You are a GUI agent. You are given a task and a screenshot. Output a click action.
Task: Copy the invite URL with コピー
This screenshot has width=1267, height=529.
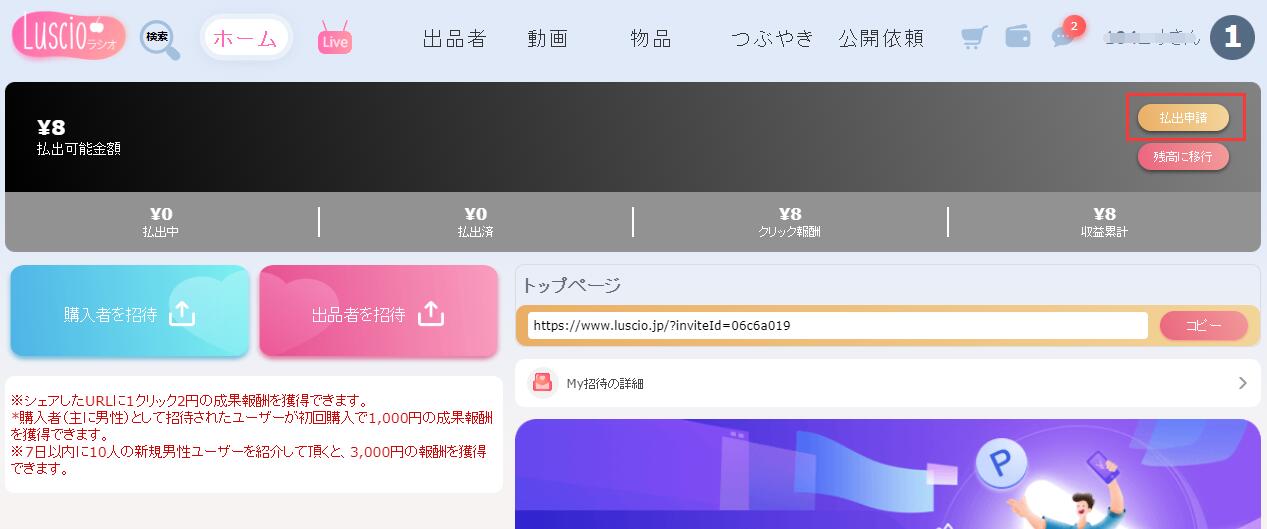(x=1203, y=326)
